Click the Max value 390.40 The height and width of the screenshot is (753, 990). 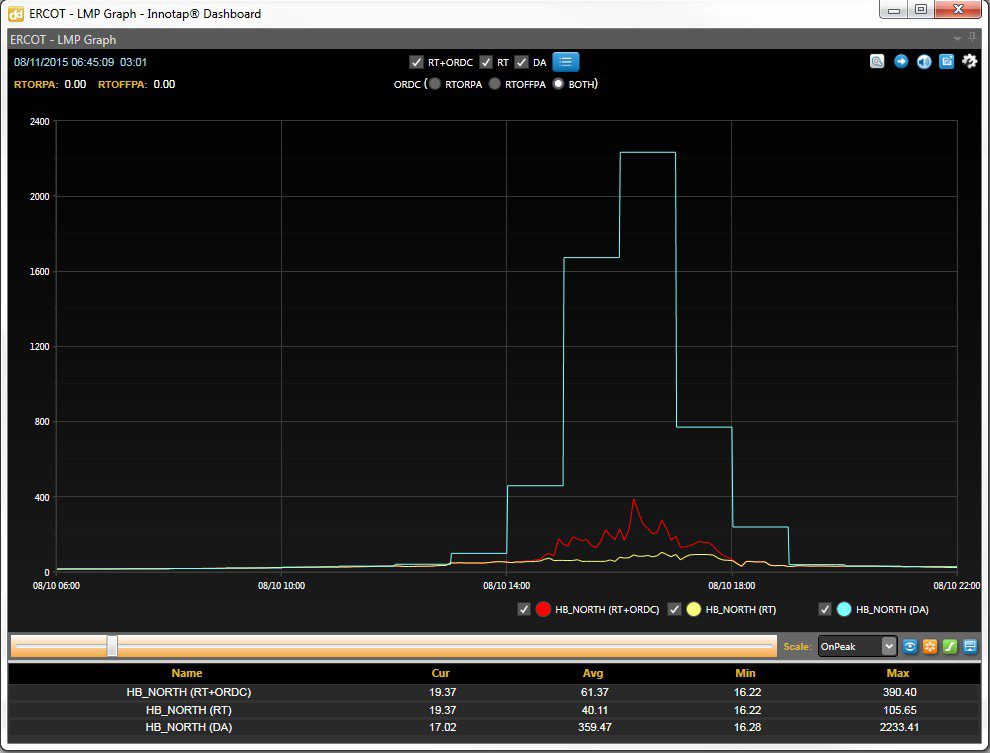click(x=900, y=692)
